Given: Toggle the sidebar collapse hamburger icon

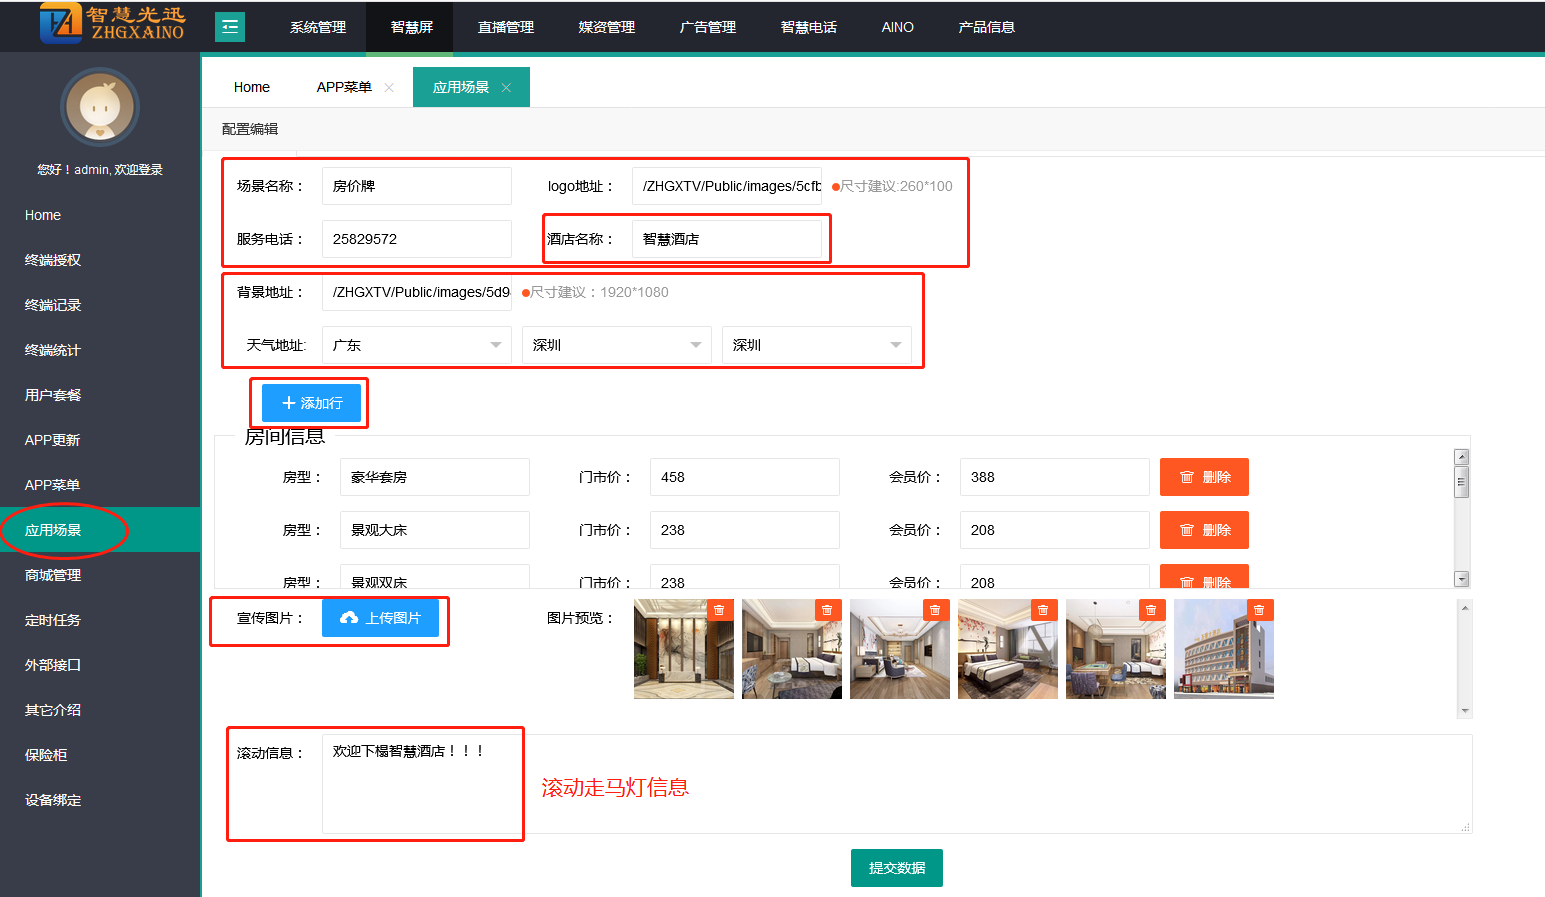Looking at the screenshot, I should (230, 27).
